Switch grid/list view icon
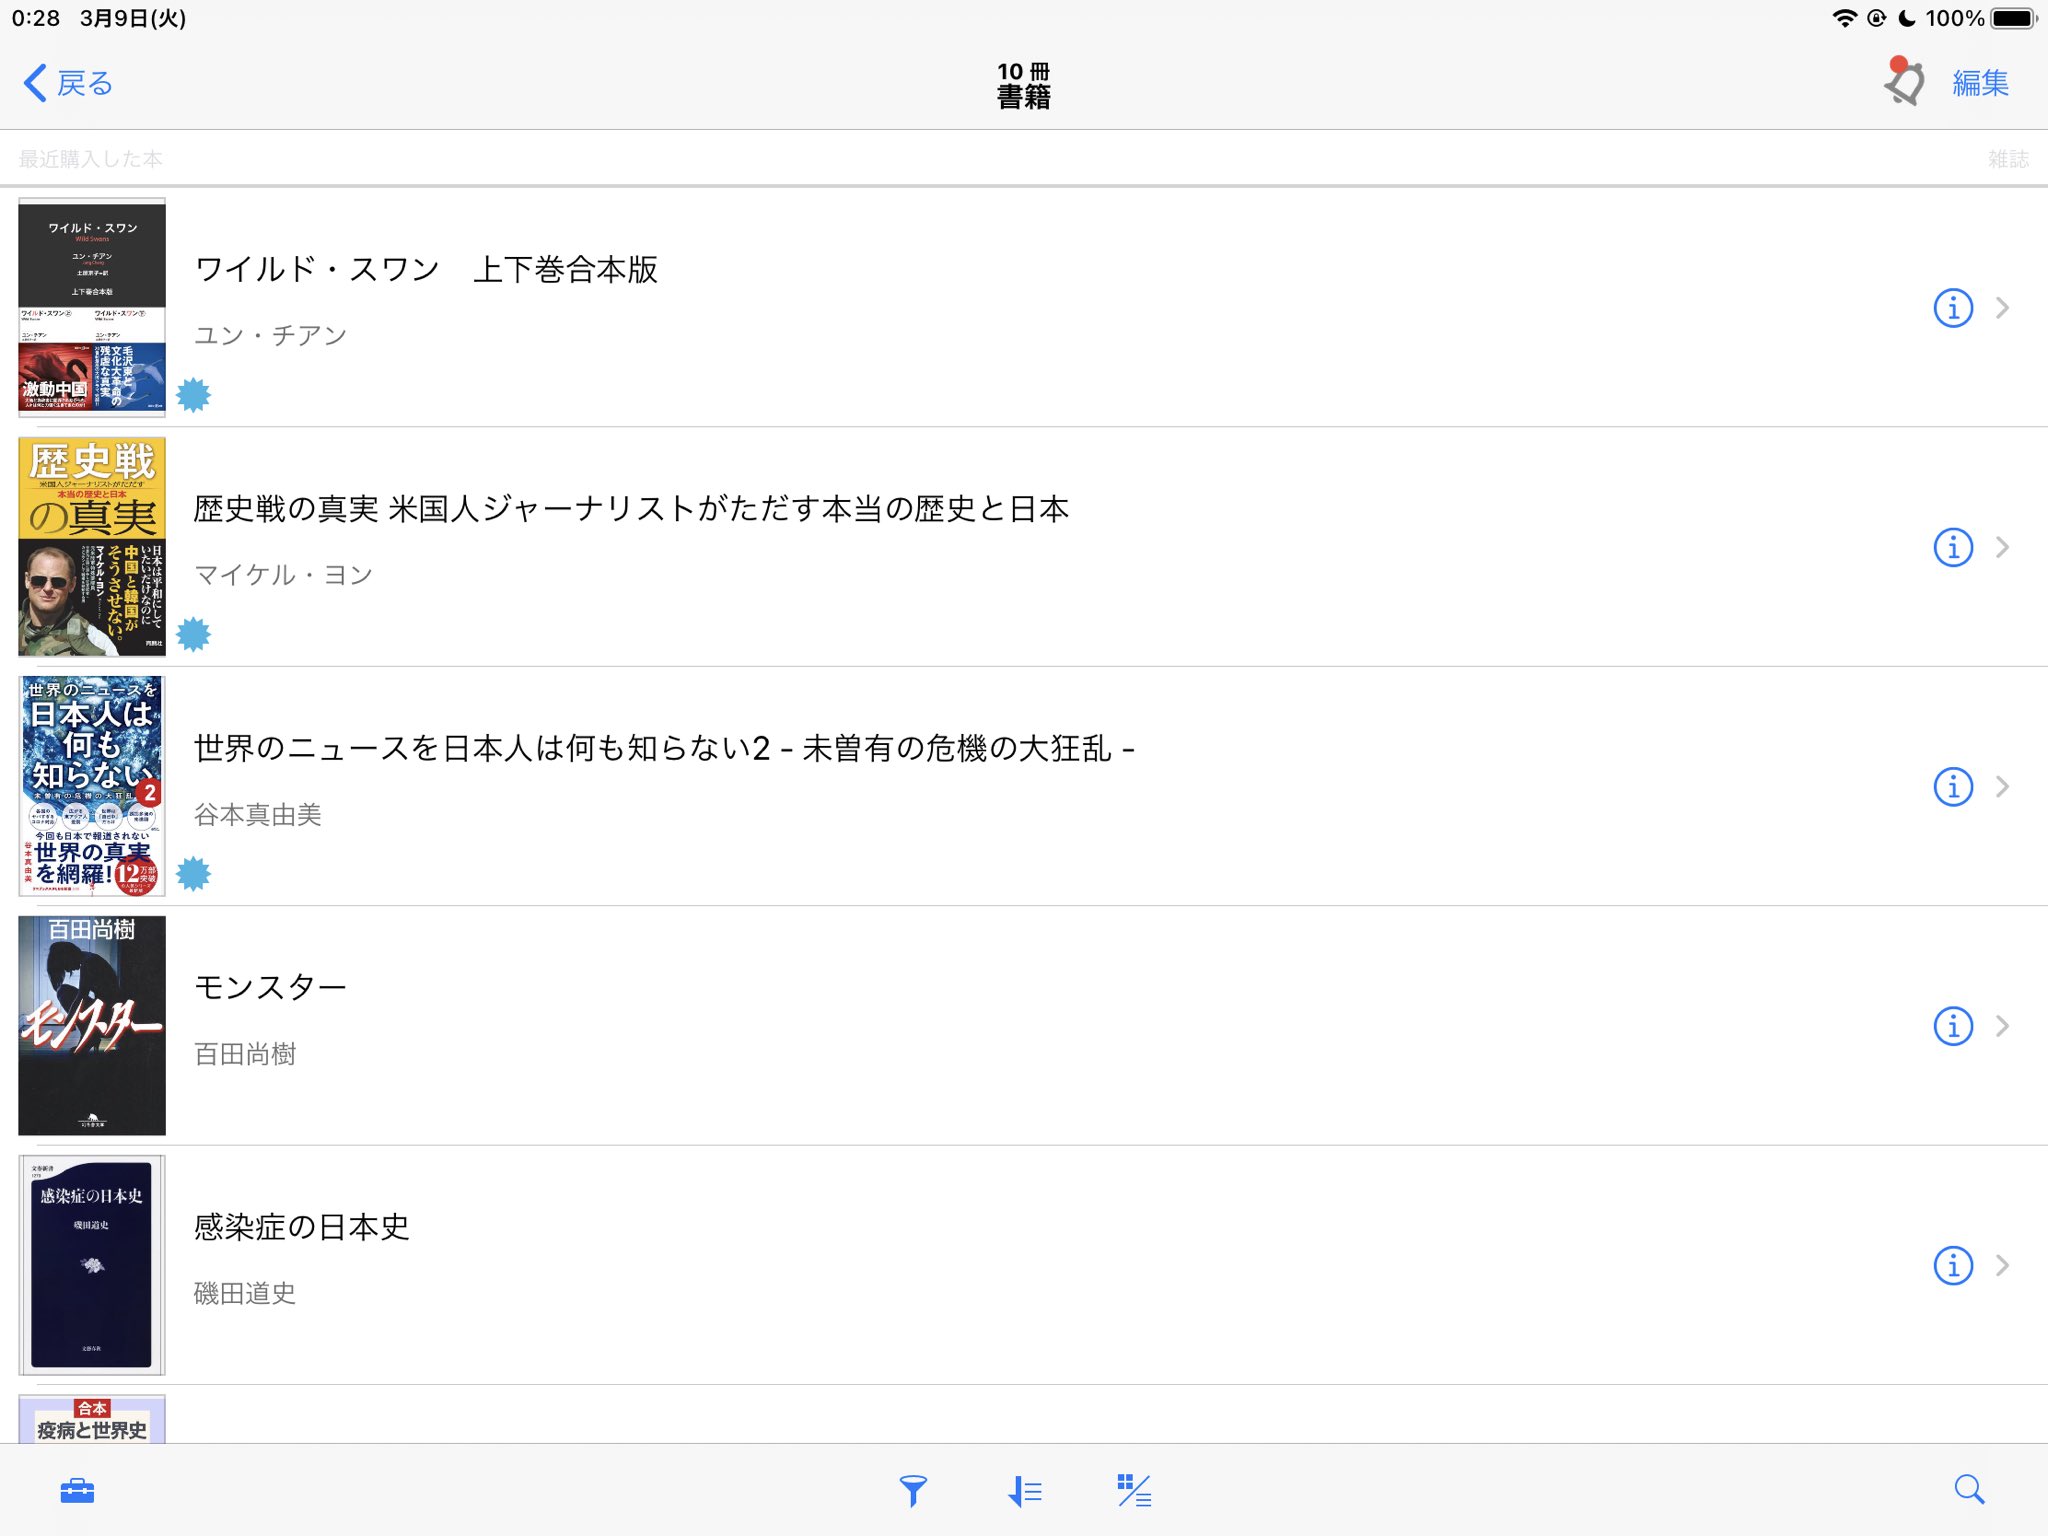Image resolution: width=2048 pixels, height=1536 pixels. tap(1134, 1491)
